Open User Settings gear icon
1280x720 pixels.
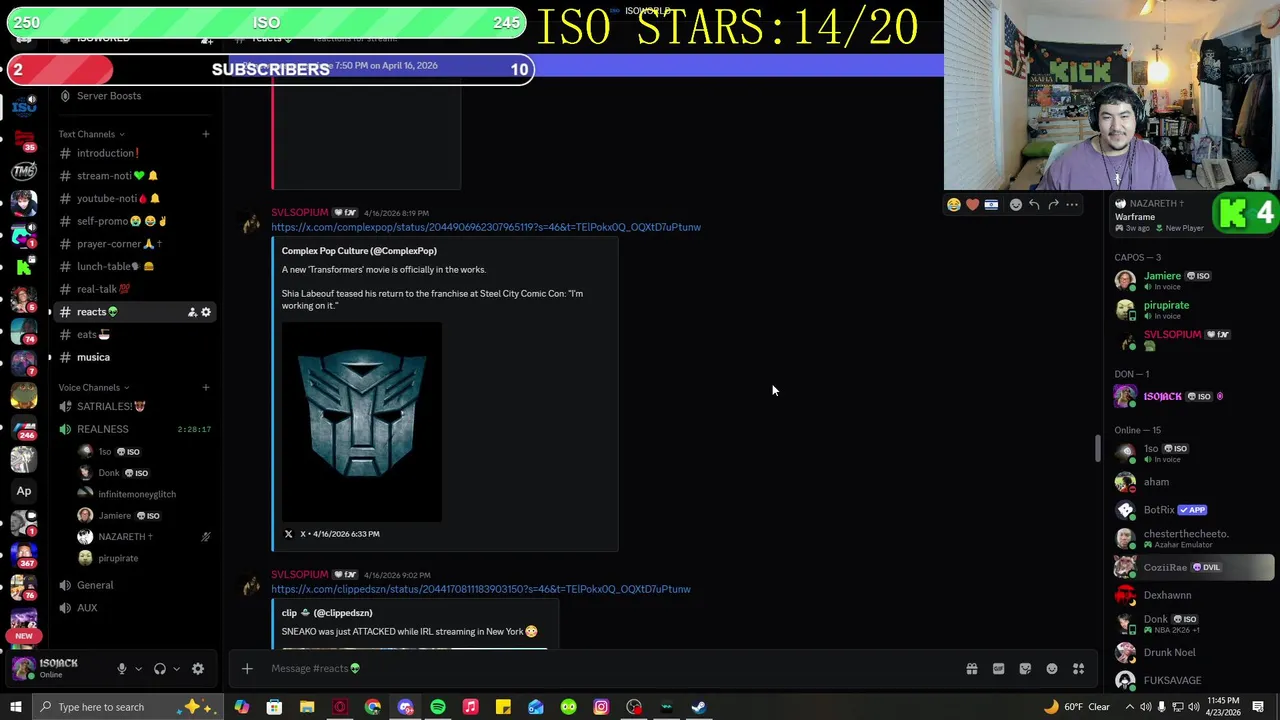(198, 669)
